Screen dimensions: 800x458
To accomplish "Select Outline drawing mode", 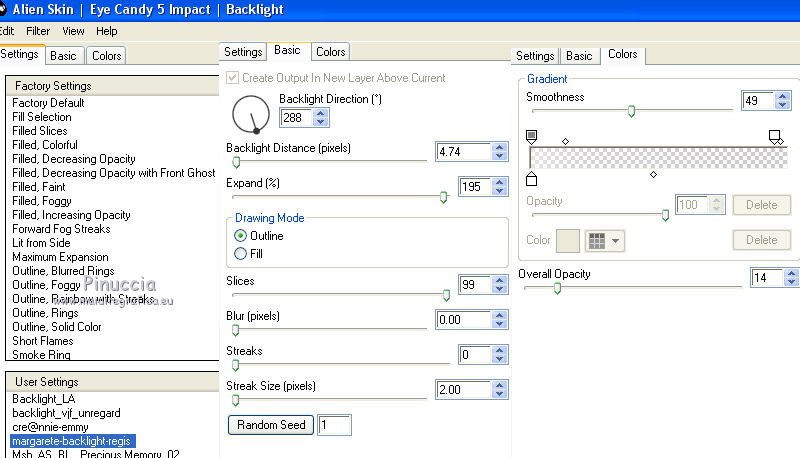I will [x=240, y=236].
